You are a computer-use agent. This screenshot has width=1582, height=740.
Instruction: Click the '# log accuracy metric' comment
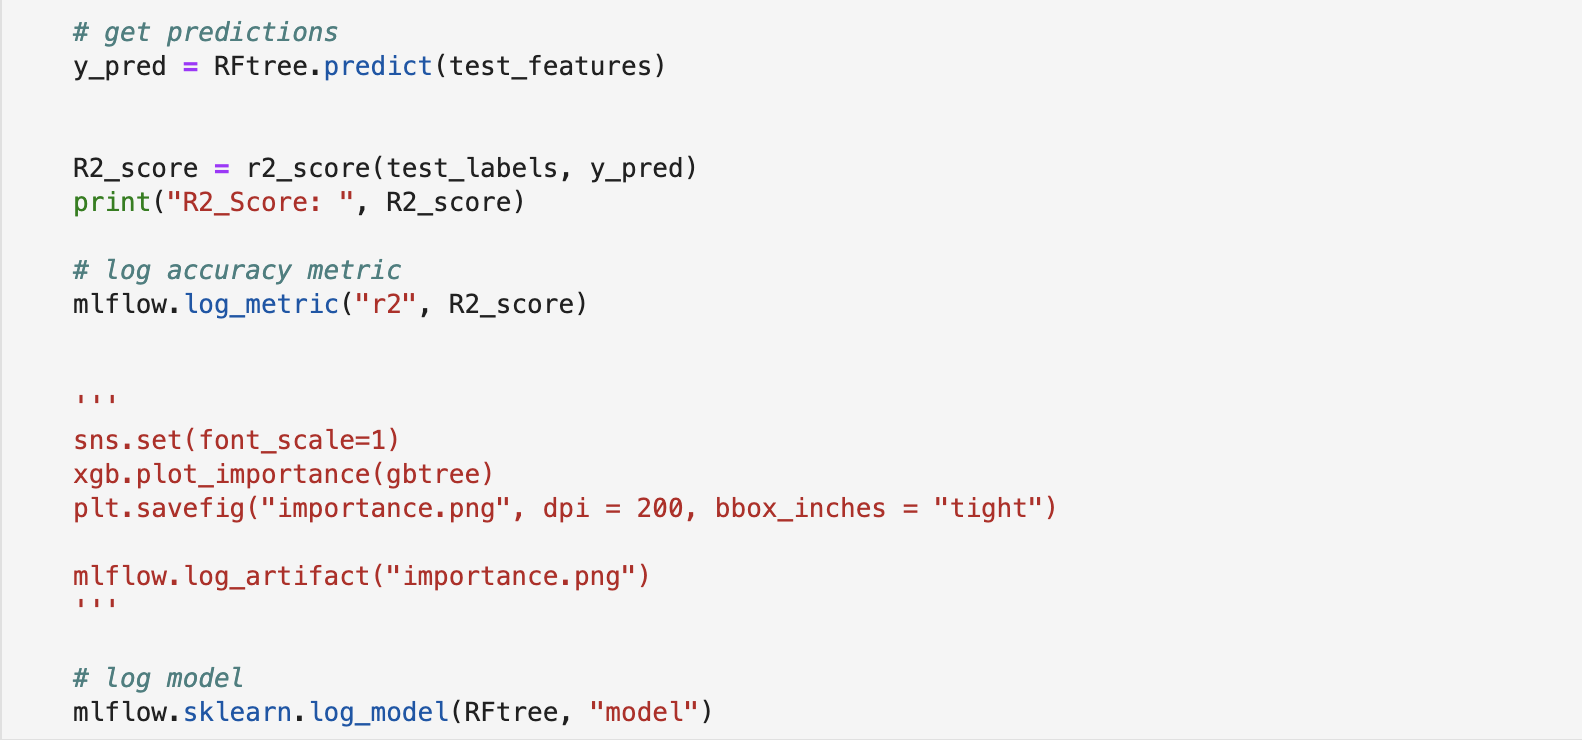(237, 270)
